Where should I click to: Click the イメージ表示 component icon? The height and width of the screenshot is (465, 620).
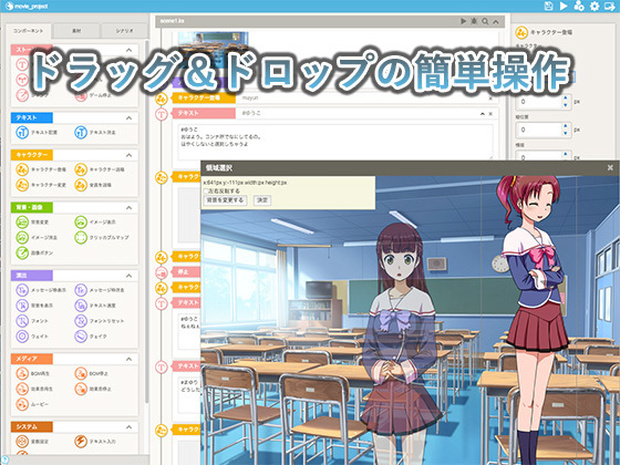click(81, 222)
